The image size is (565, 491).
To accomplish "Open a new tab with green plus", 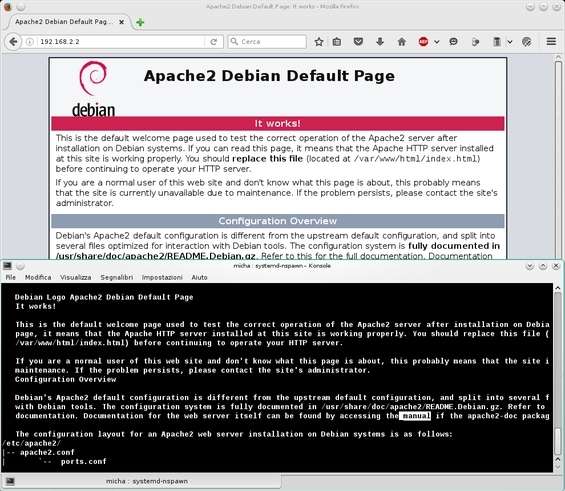I will tap(140, 22).
